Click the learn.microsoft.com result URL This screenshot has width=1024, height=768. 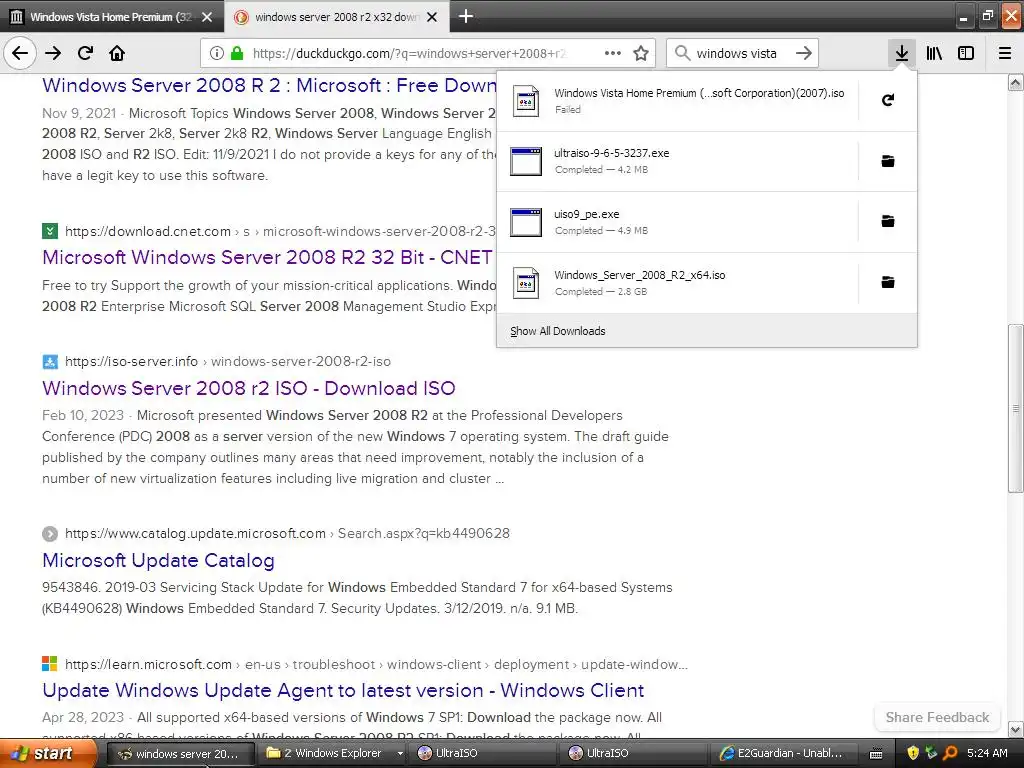[x=376, y=664]
